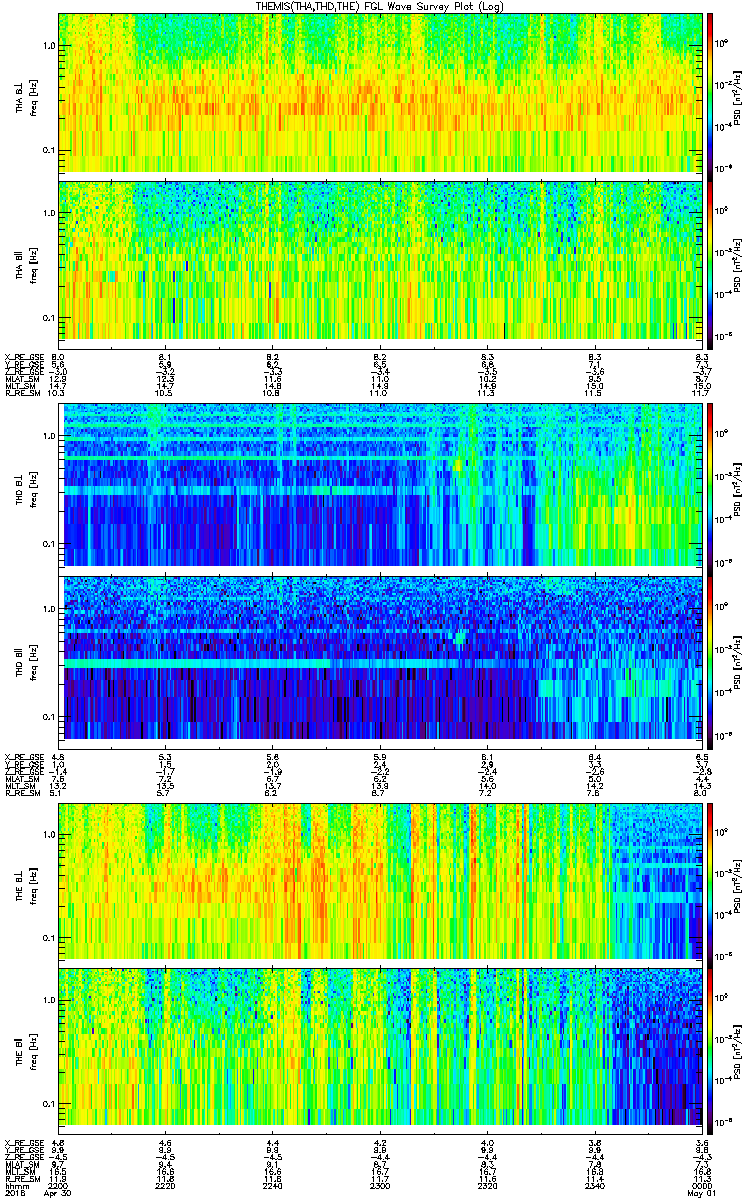Click the 2340 time tick label
Viewport: 750px width, 1200px height.
point(595,1185)
